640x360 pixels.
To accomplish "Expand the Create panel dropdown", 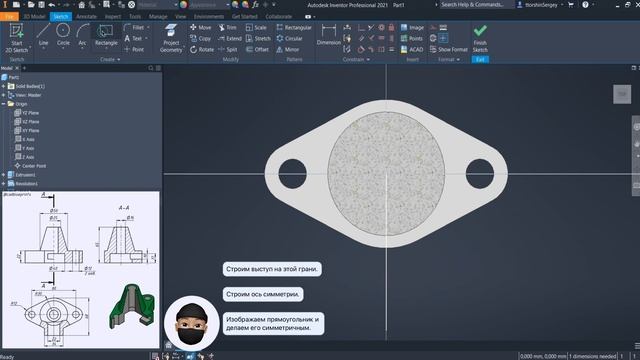I will point(110,60).
